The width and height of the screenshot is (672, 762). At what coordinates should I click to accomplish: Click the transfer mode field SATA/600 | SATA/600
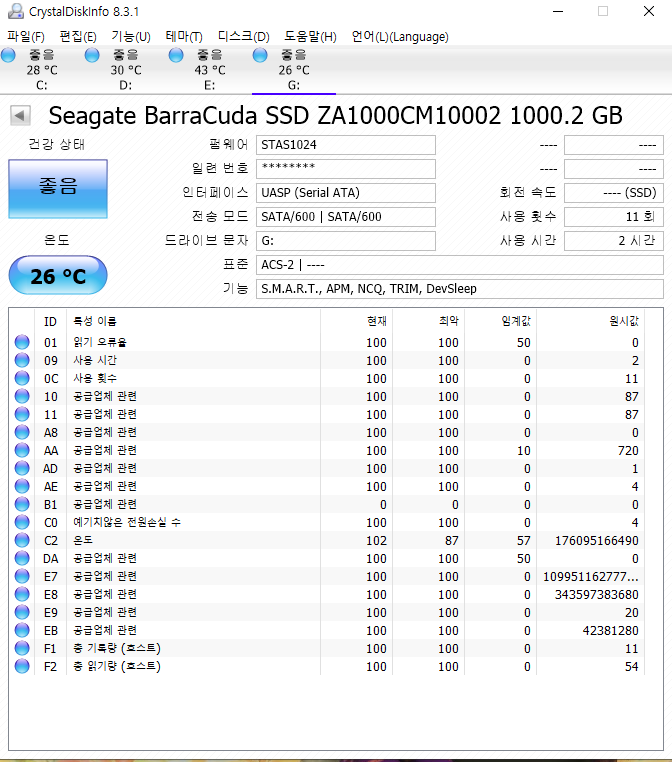[x=345, y=217]
